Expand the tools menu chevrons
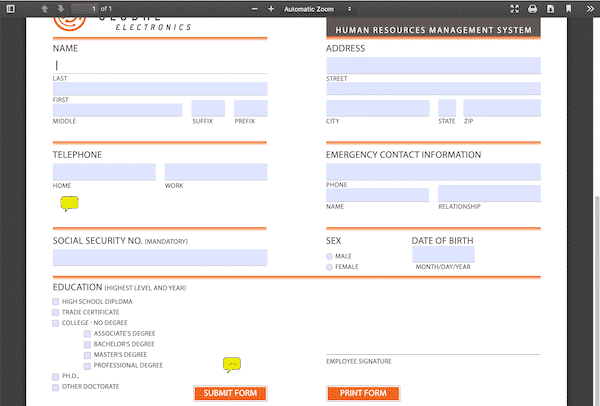 (590, 9)
